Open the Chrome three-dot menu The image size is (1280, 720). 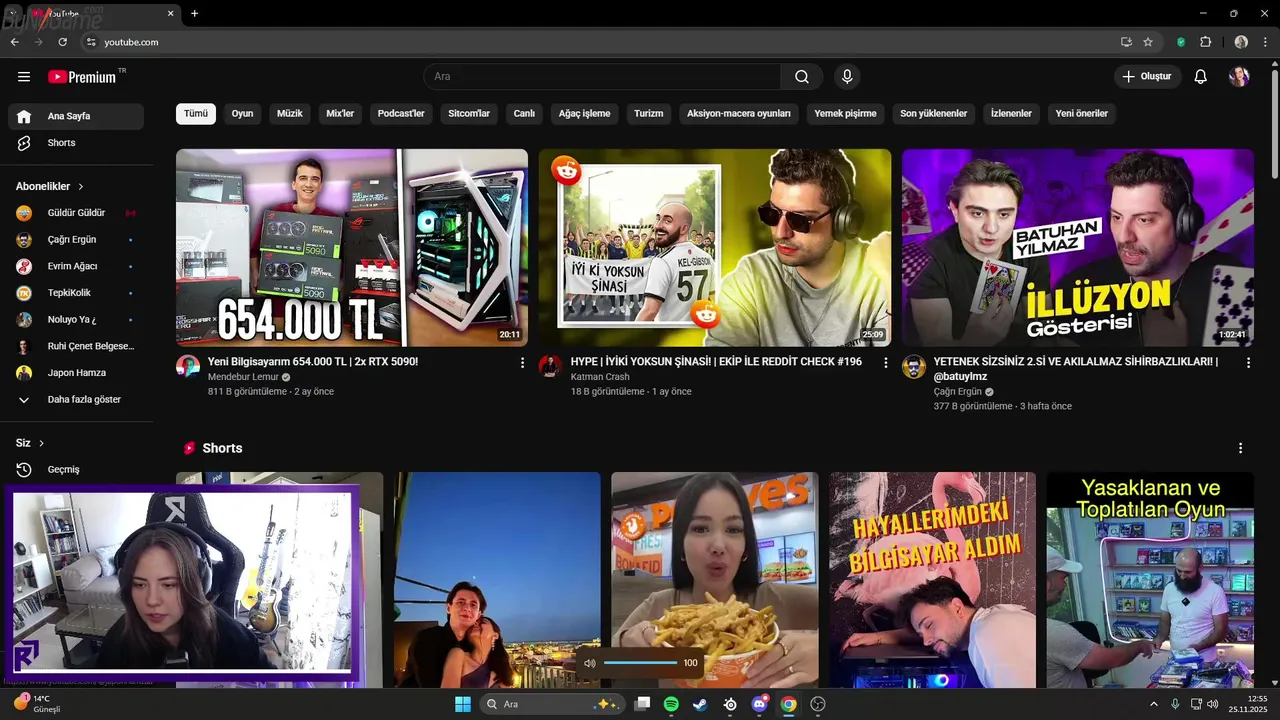pyautogui.click(x=1266, y=42)
